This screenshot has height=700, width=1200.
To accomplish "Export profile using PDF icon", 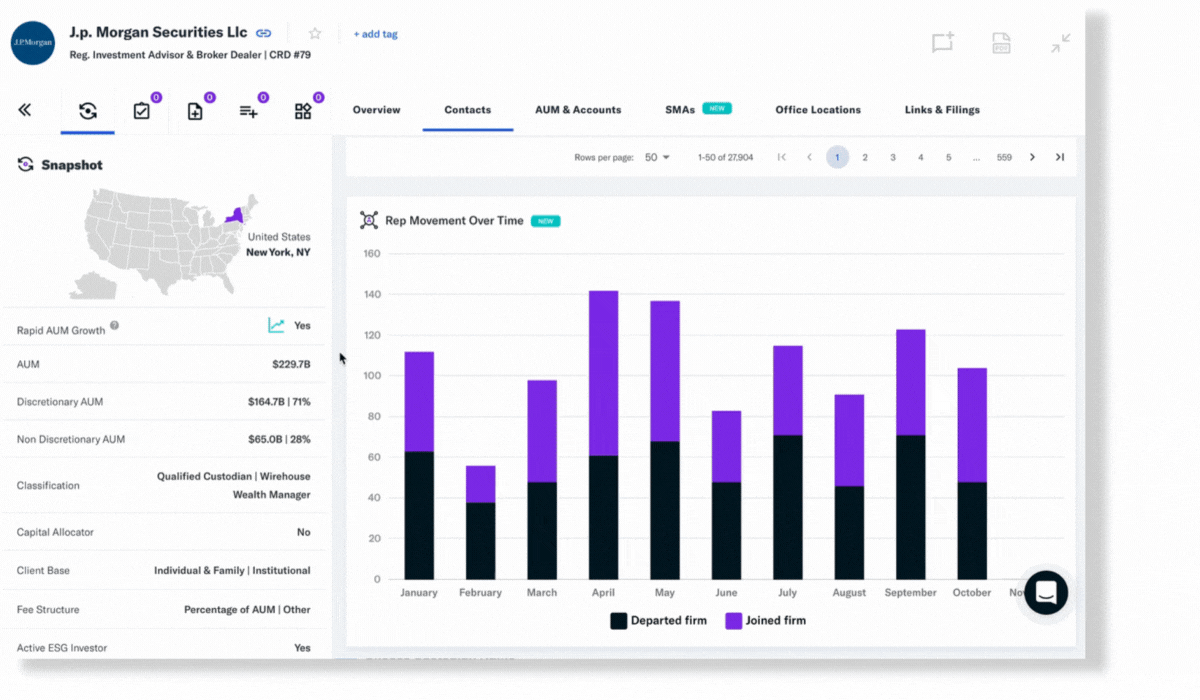I will pyautogui.click(x=1001, y=43).
